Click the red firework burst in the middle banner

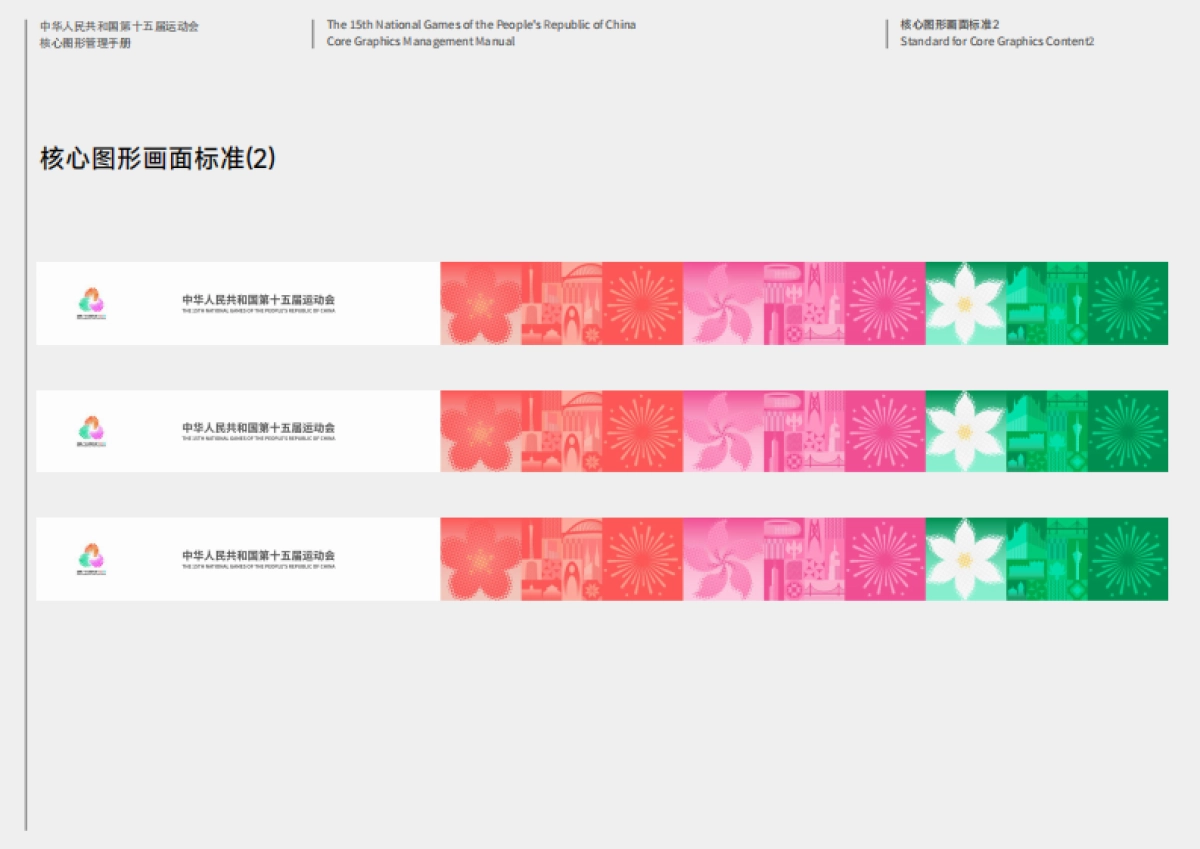(x=643, y=431)
